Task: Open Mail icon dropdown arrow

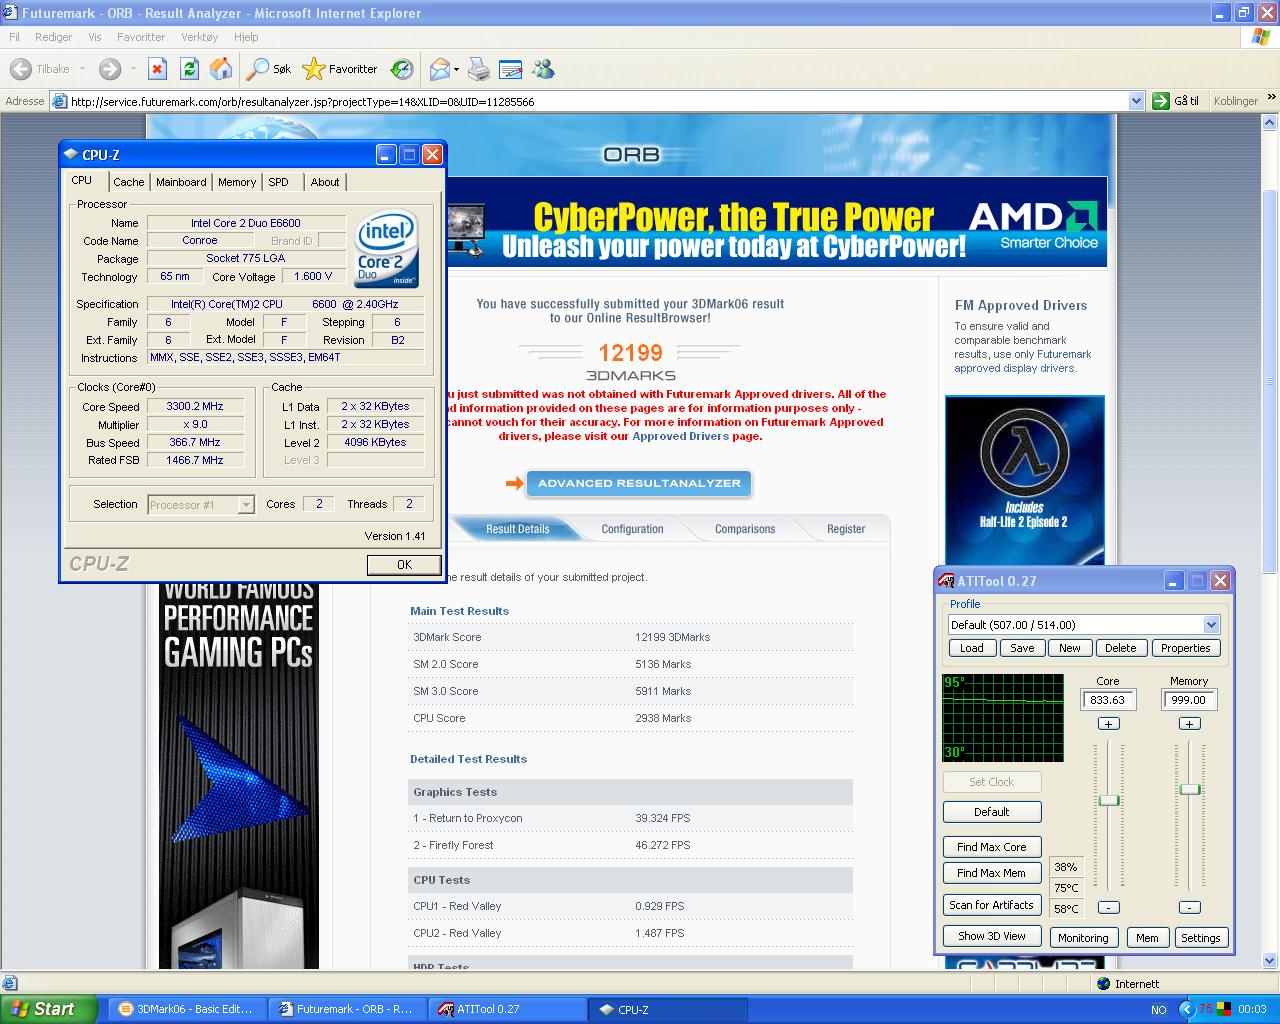Action: [x=456, y=70]
